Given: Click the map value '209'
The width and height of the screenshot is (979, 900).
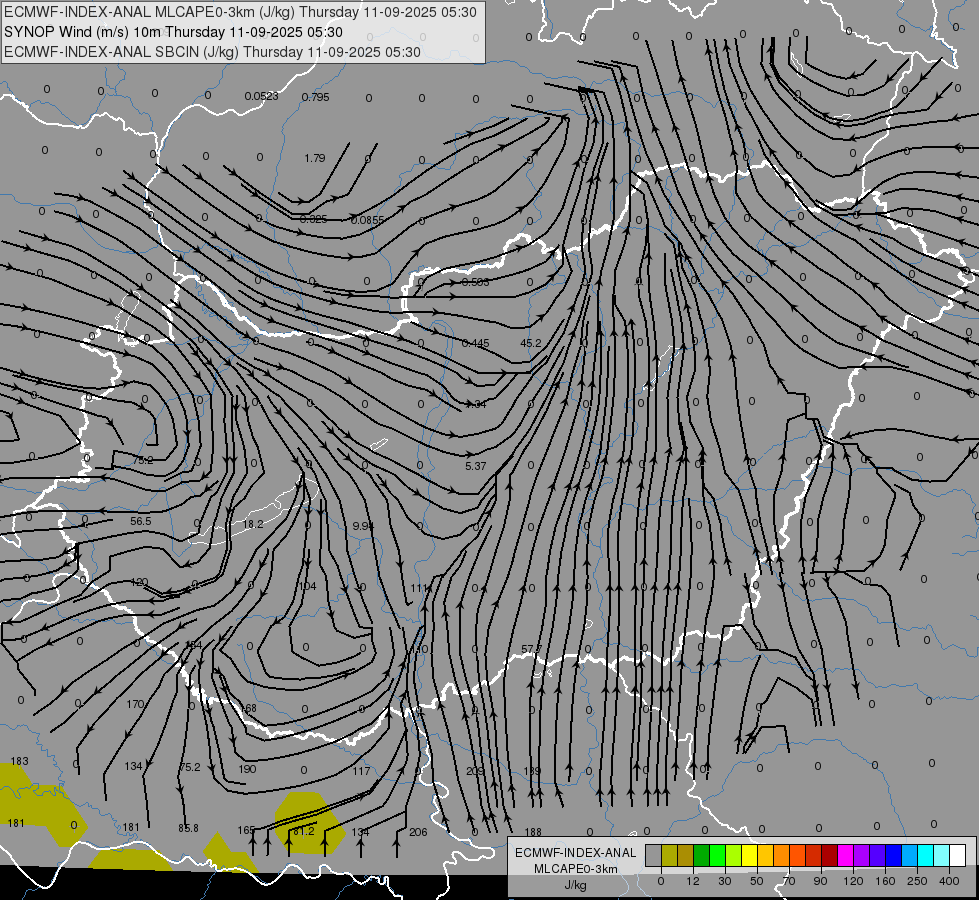Looking at the screenshot, I should point(475,771).
